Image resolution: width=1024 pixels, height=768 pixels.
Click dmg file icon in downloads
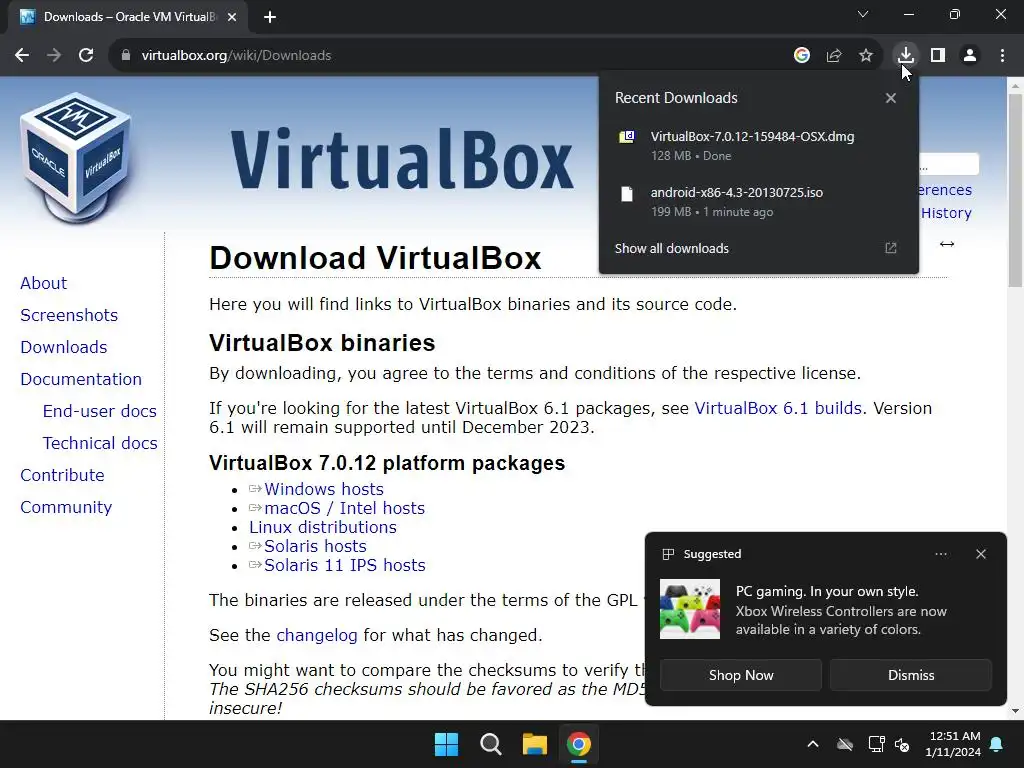pyautogui.click(x=627, y=136)
